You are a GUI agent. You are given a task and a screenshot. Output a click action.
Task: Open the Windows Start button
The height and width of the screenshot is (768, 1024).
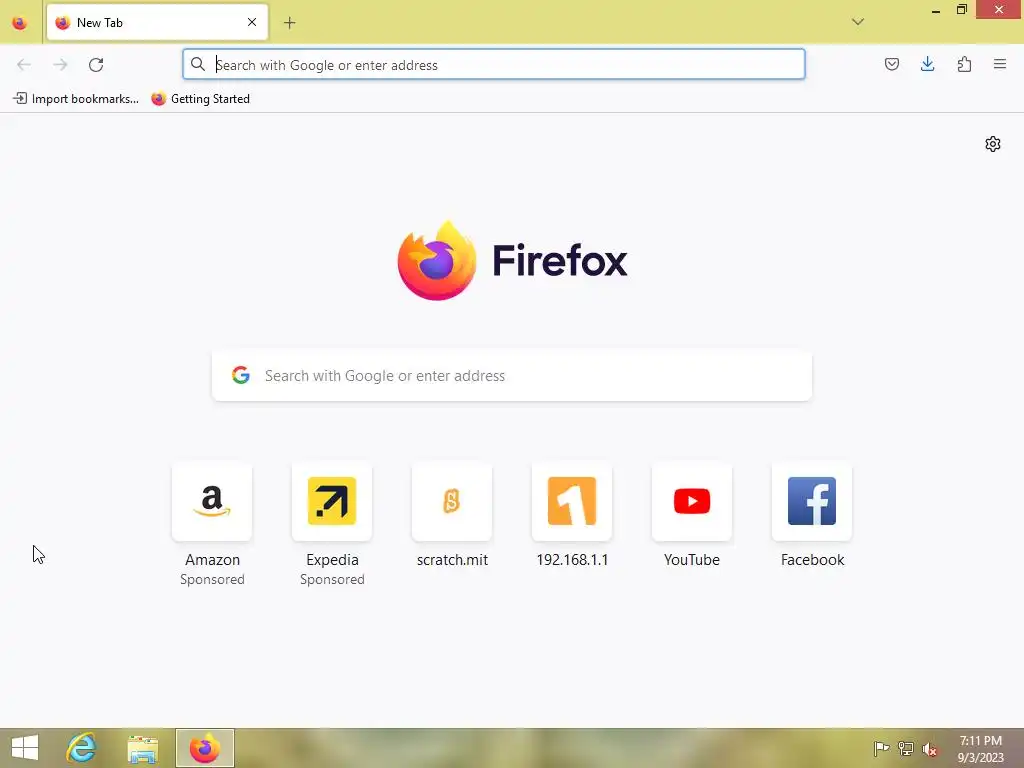click(25, 748)
